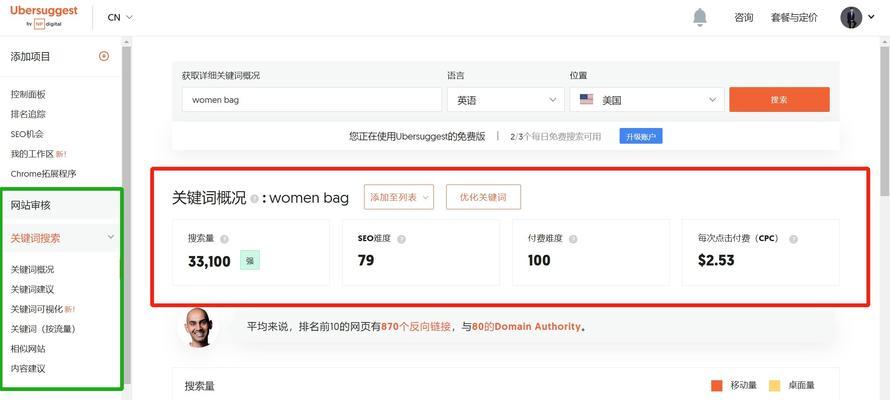
Task: Go to 排名追踪 in sidebar
Action: 28,114
